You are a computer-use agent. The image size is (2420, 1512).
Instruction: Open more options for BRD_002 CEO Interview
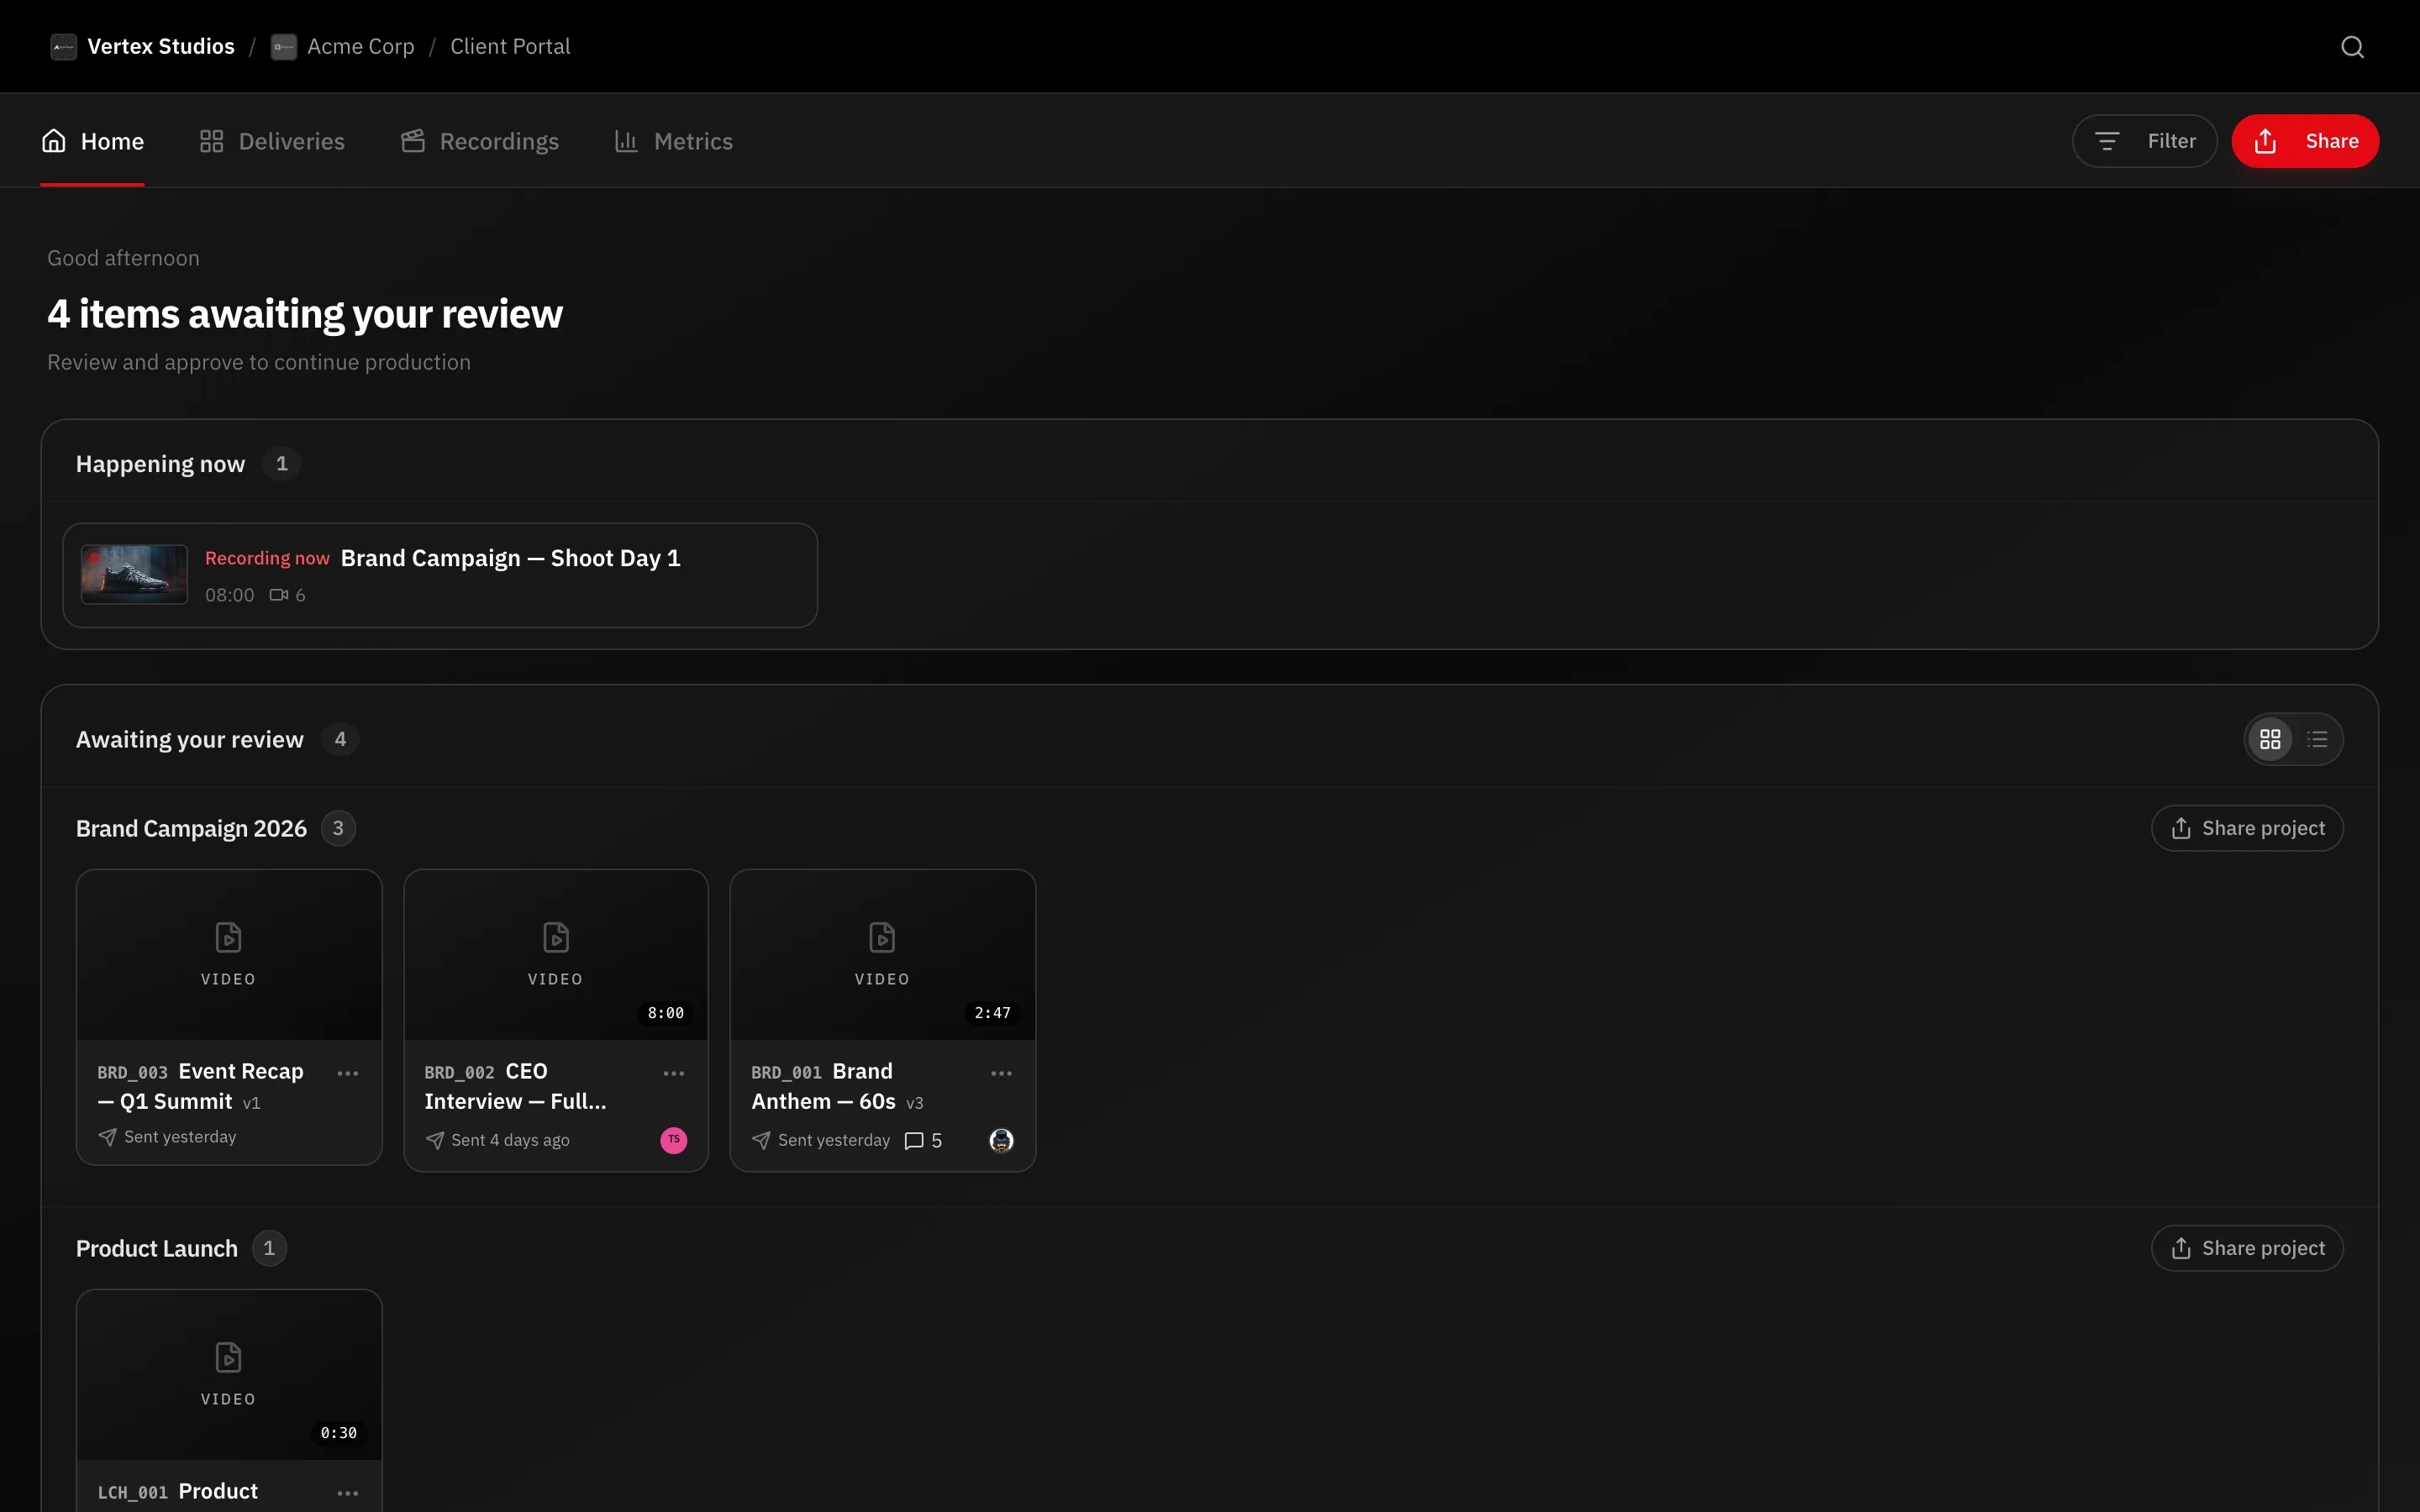(674, 1073)
